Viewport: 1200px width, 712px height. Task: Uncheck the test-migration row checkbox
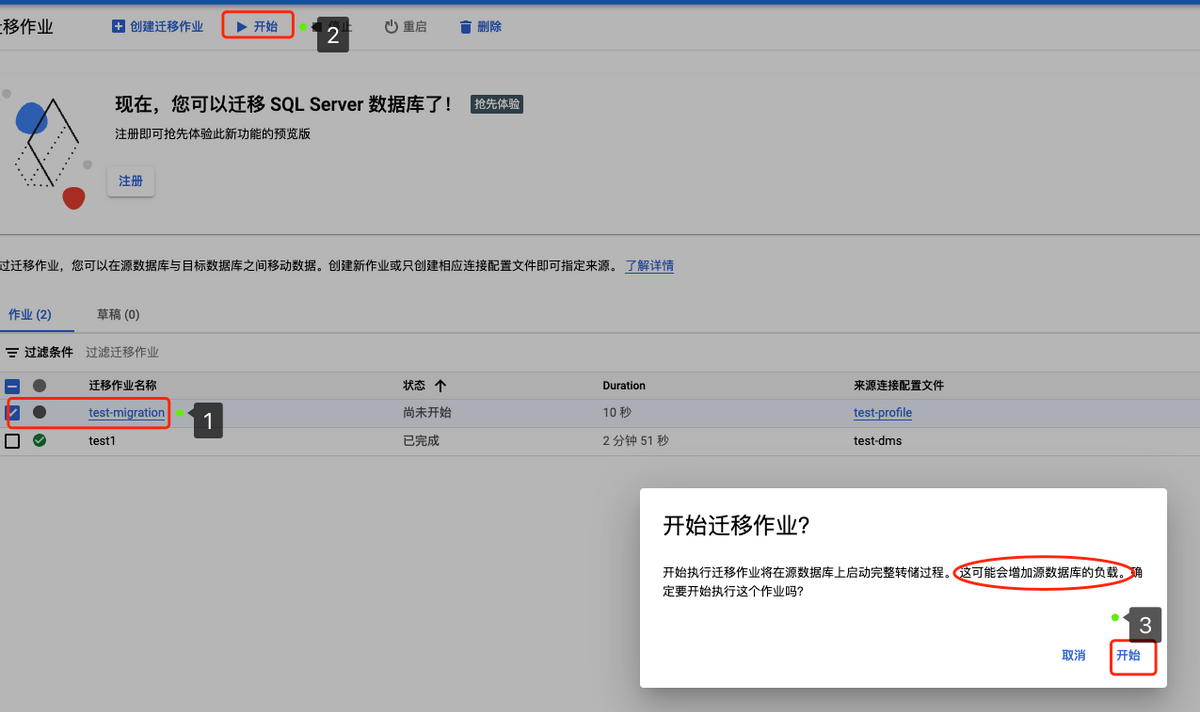[13, 412]
